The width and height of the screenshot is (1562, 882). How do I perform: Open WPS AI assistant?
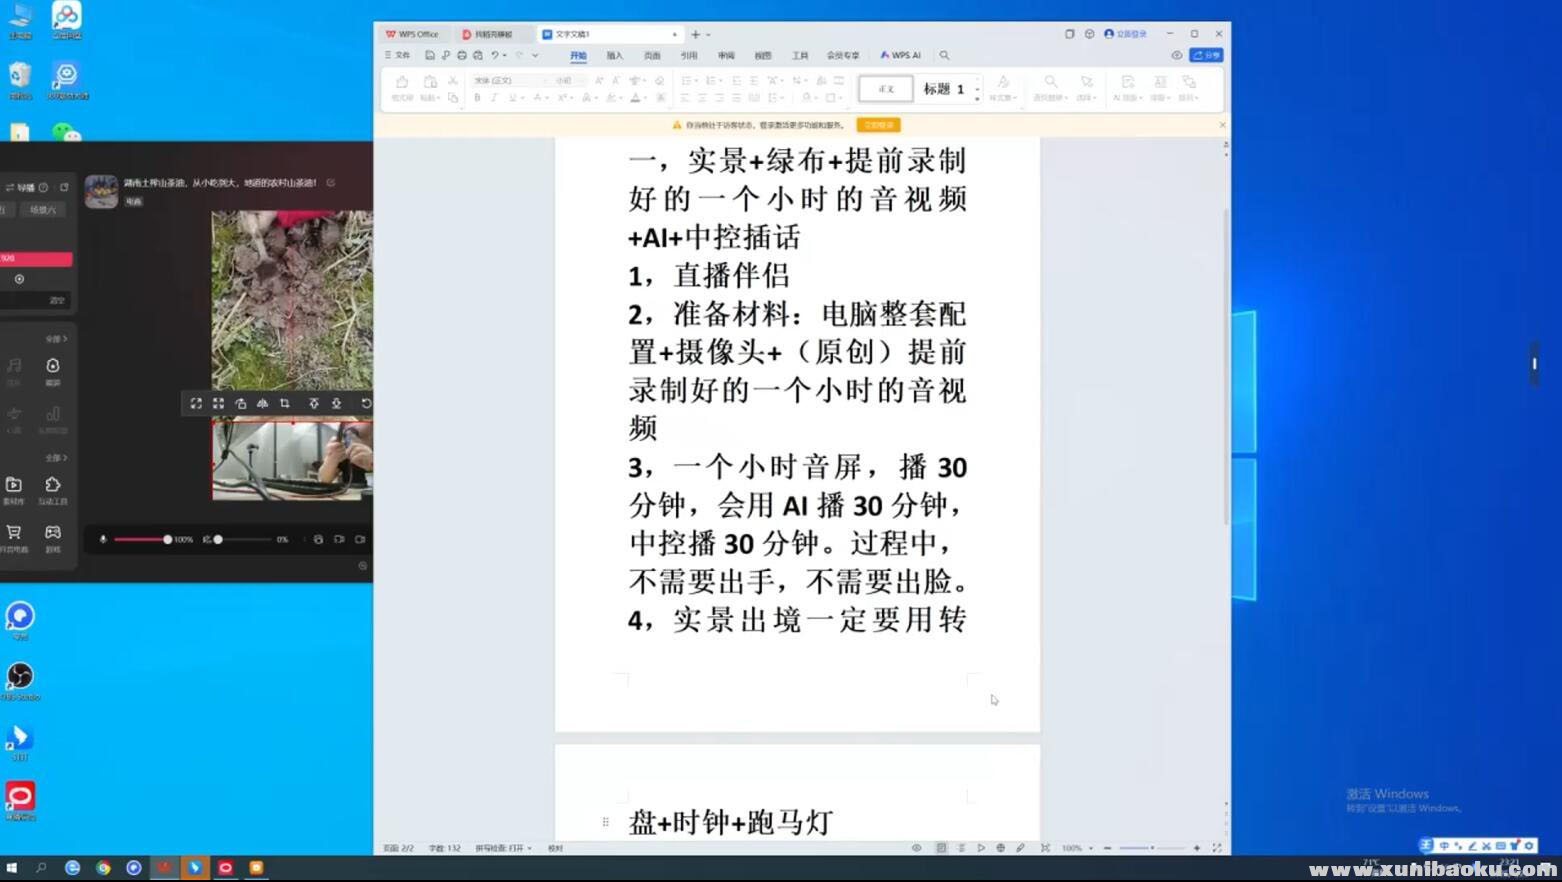901,55
